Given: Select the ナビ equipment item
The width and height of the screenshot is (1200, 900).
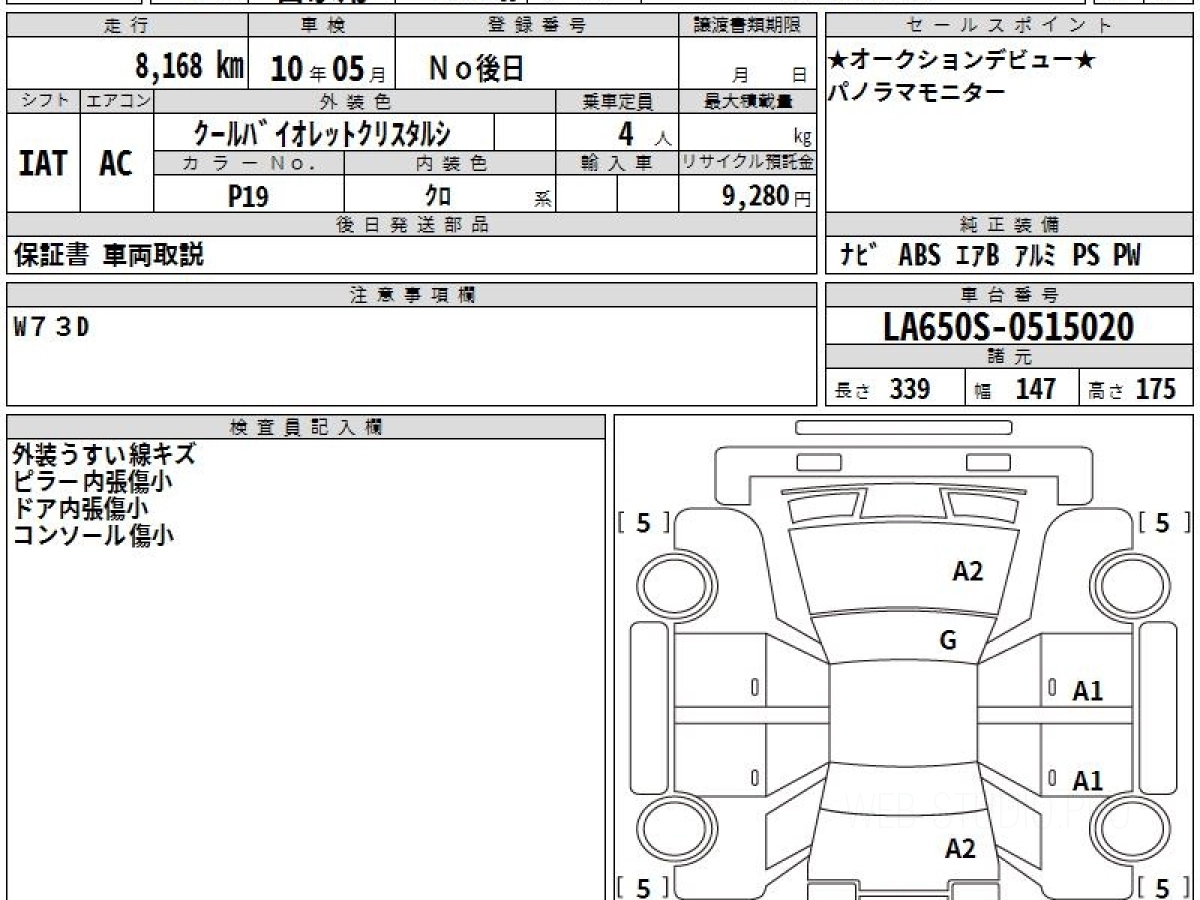Looking at the screenshot, I should [859, 255].
